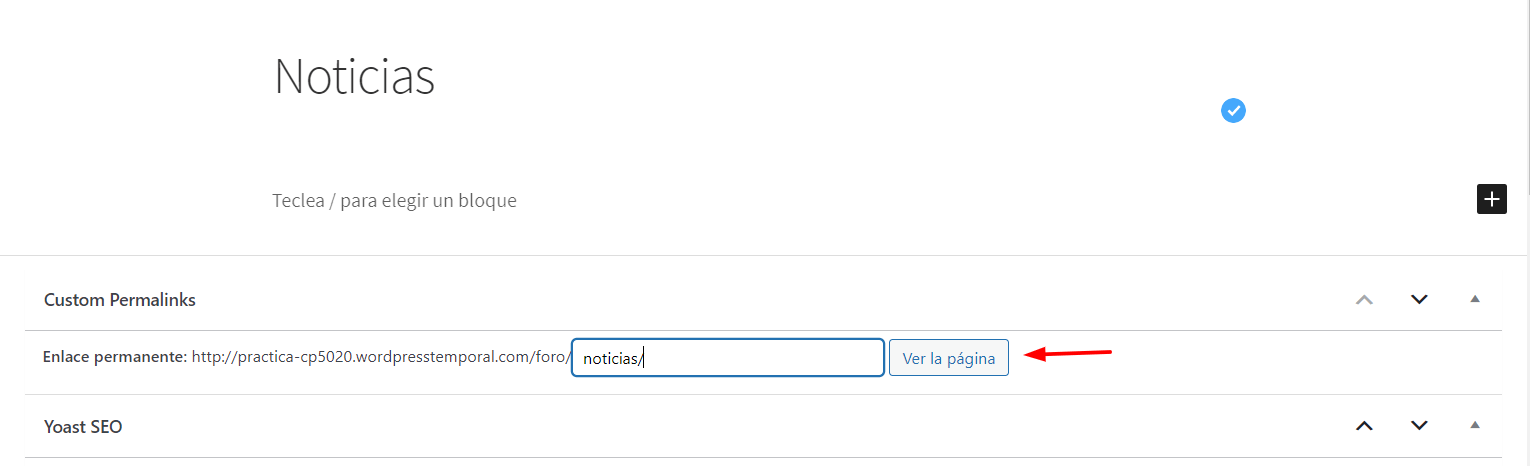Focus the permalink slug field containing noticias/

(x=728, y=358)
